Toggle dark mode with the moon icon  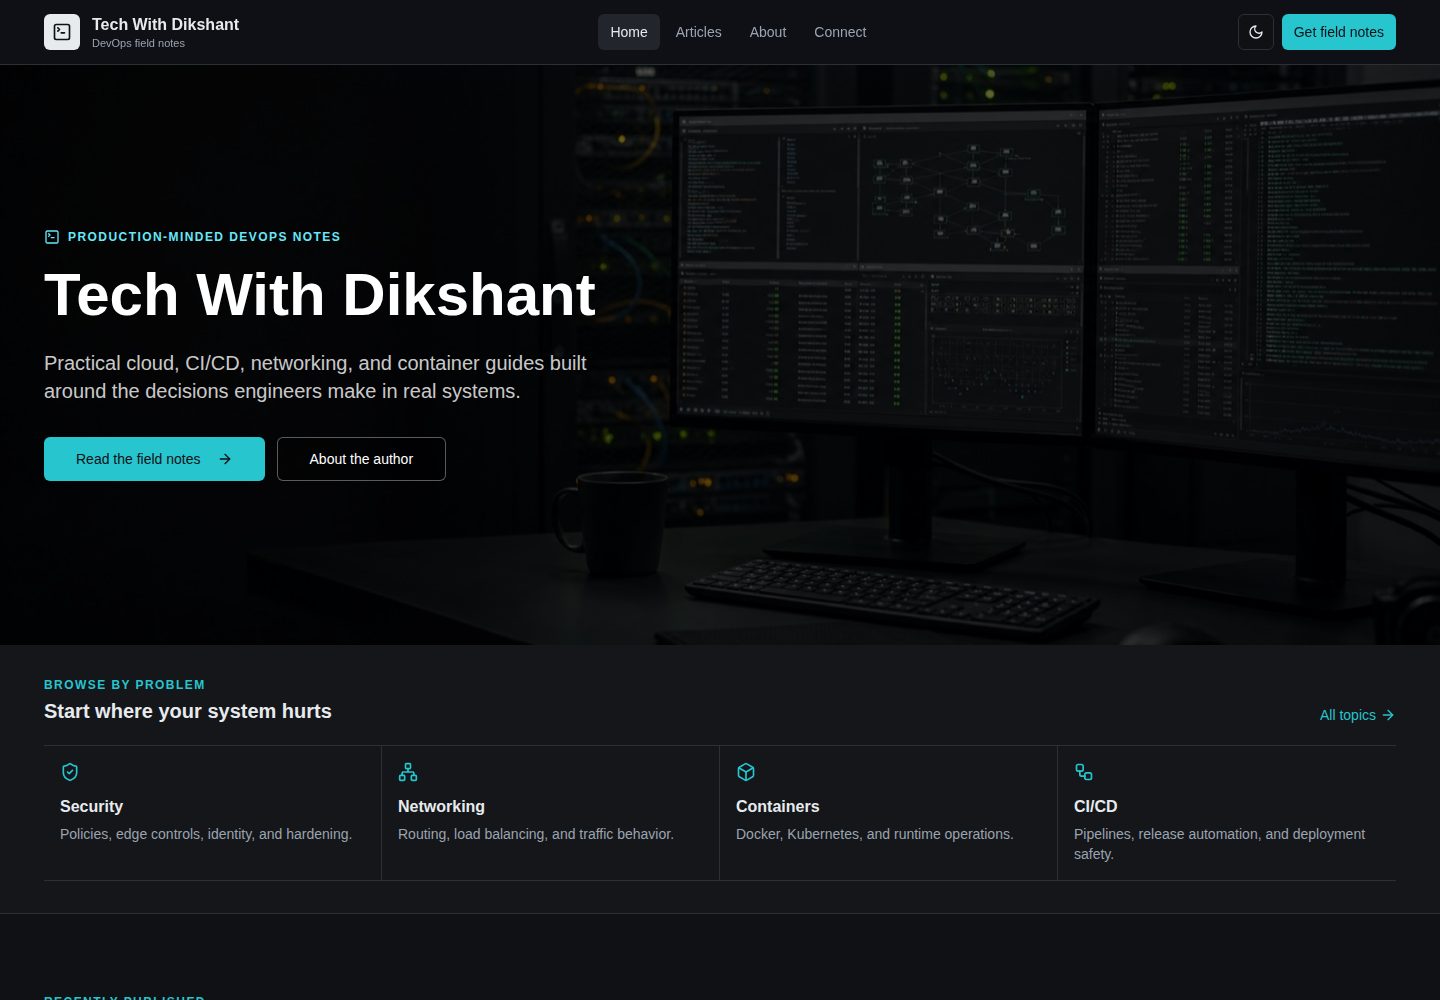click(1256, 32)
